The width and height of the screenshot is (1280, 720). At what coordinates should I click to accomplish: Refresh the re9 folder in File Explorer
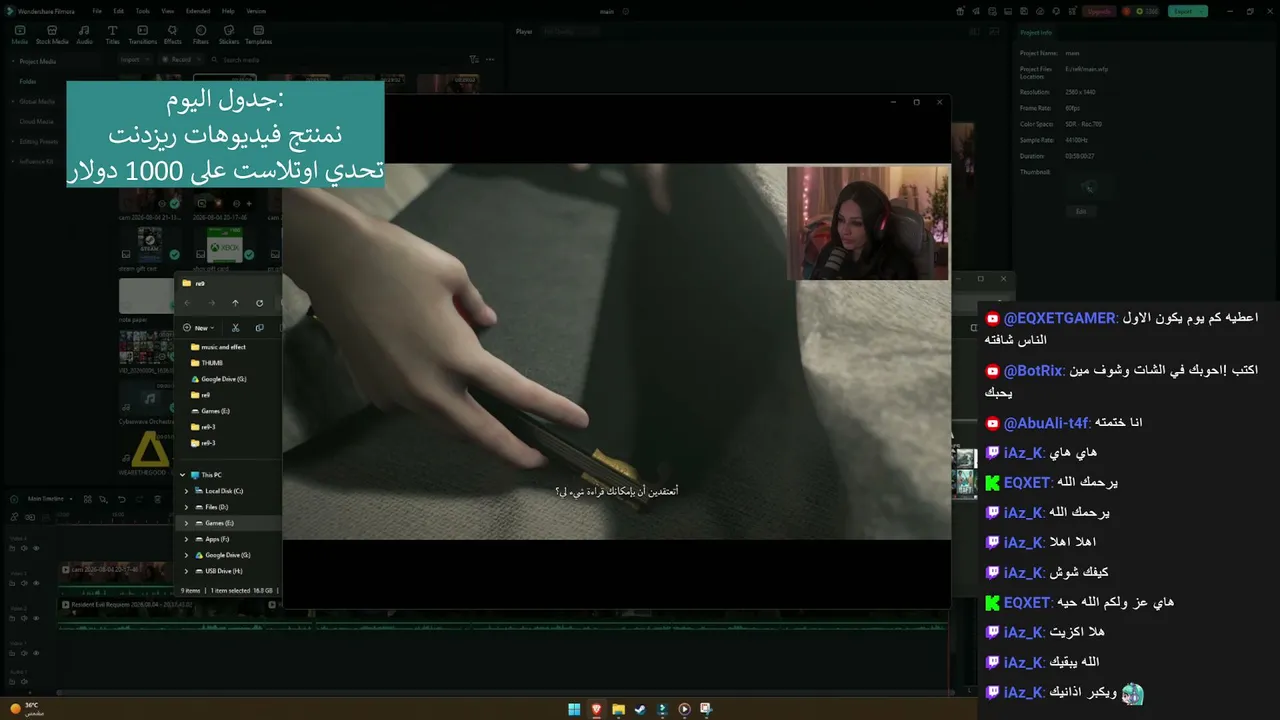pos(259,303)
